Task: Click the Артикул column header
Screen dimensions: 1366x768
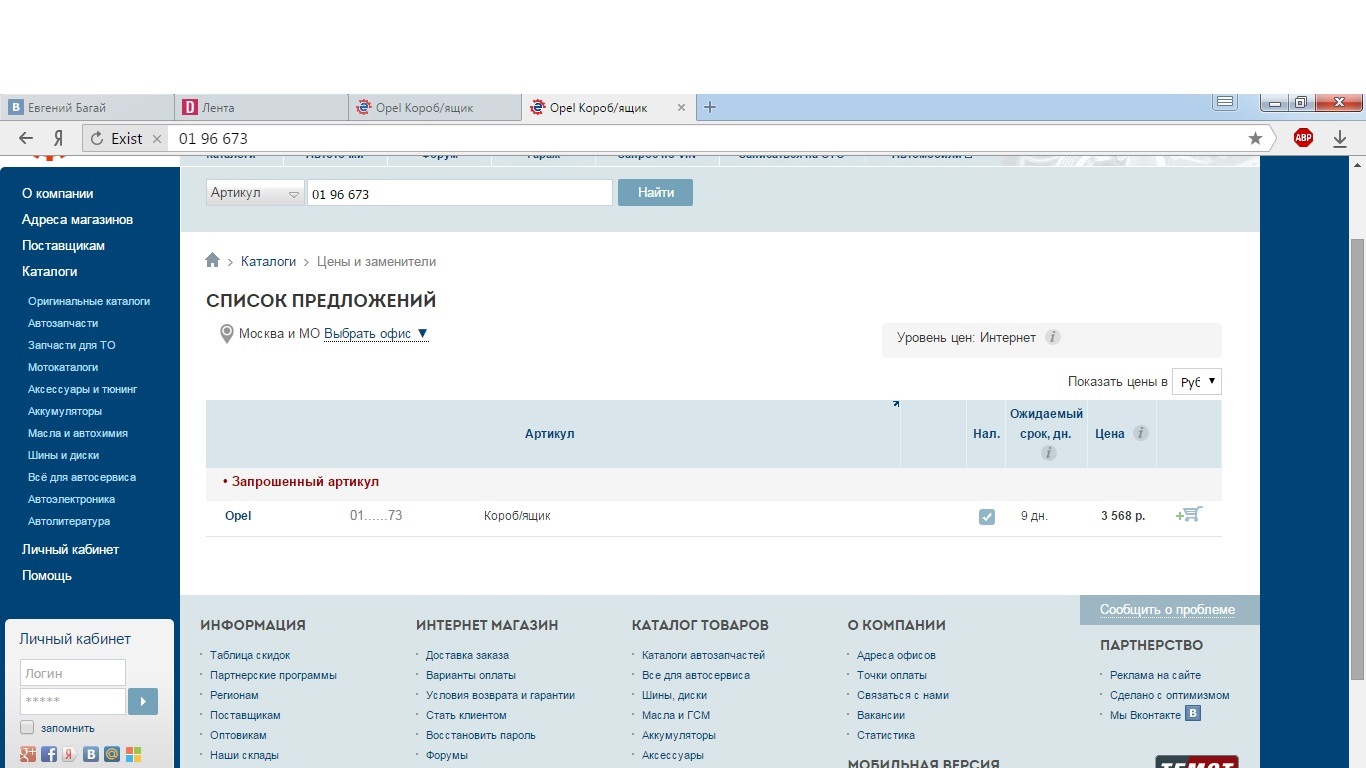Action: click(x=550, y=434)
